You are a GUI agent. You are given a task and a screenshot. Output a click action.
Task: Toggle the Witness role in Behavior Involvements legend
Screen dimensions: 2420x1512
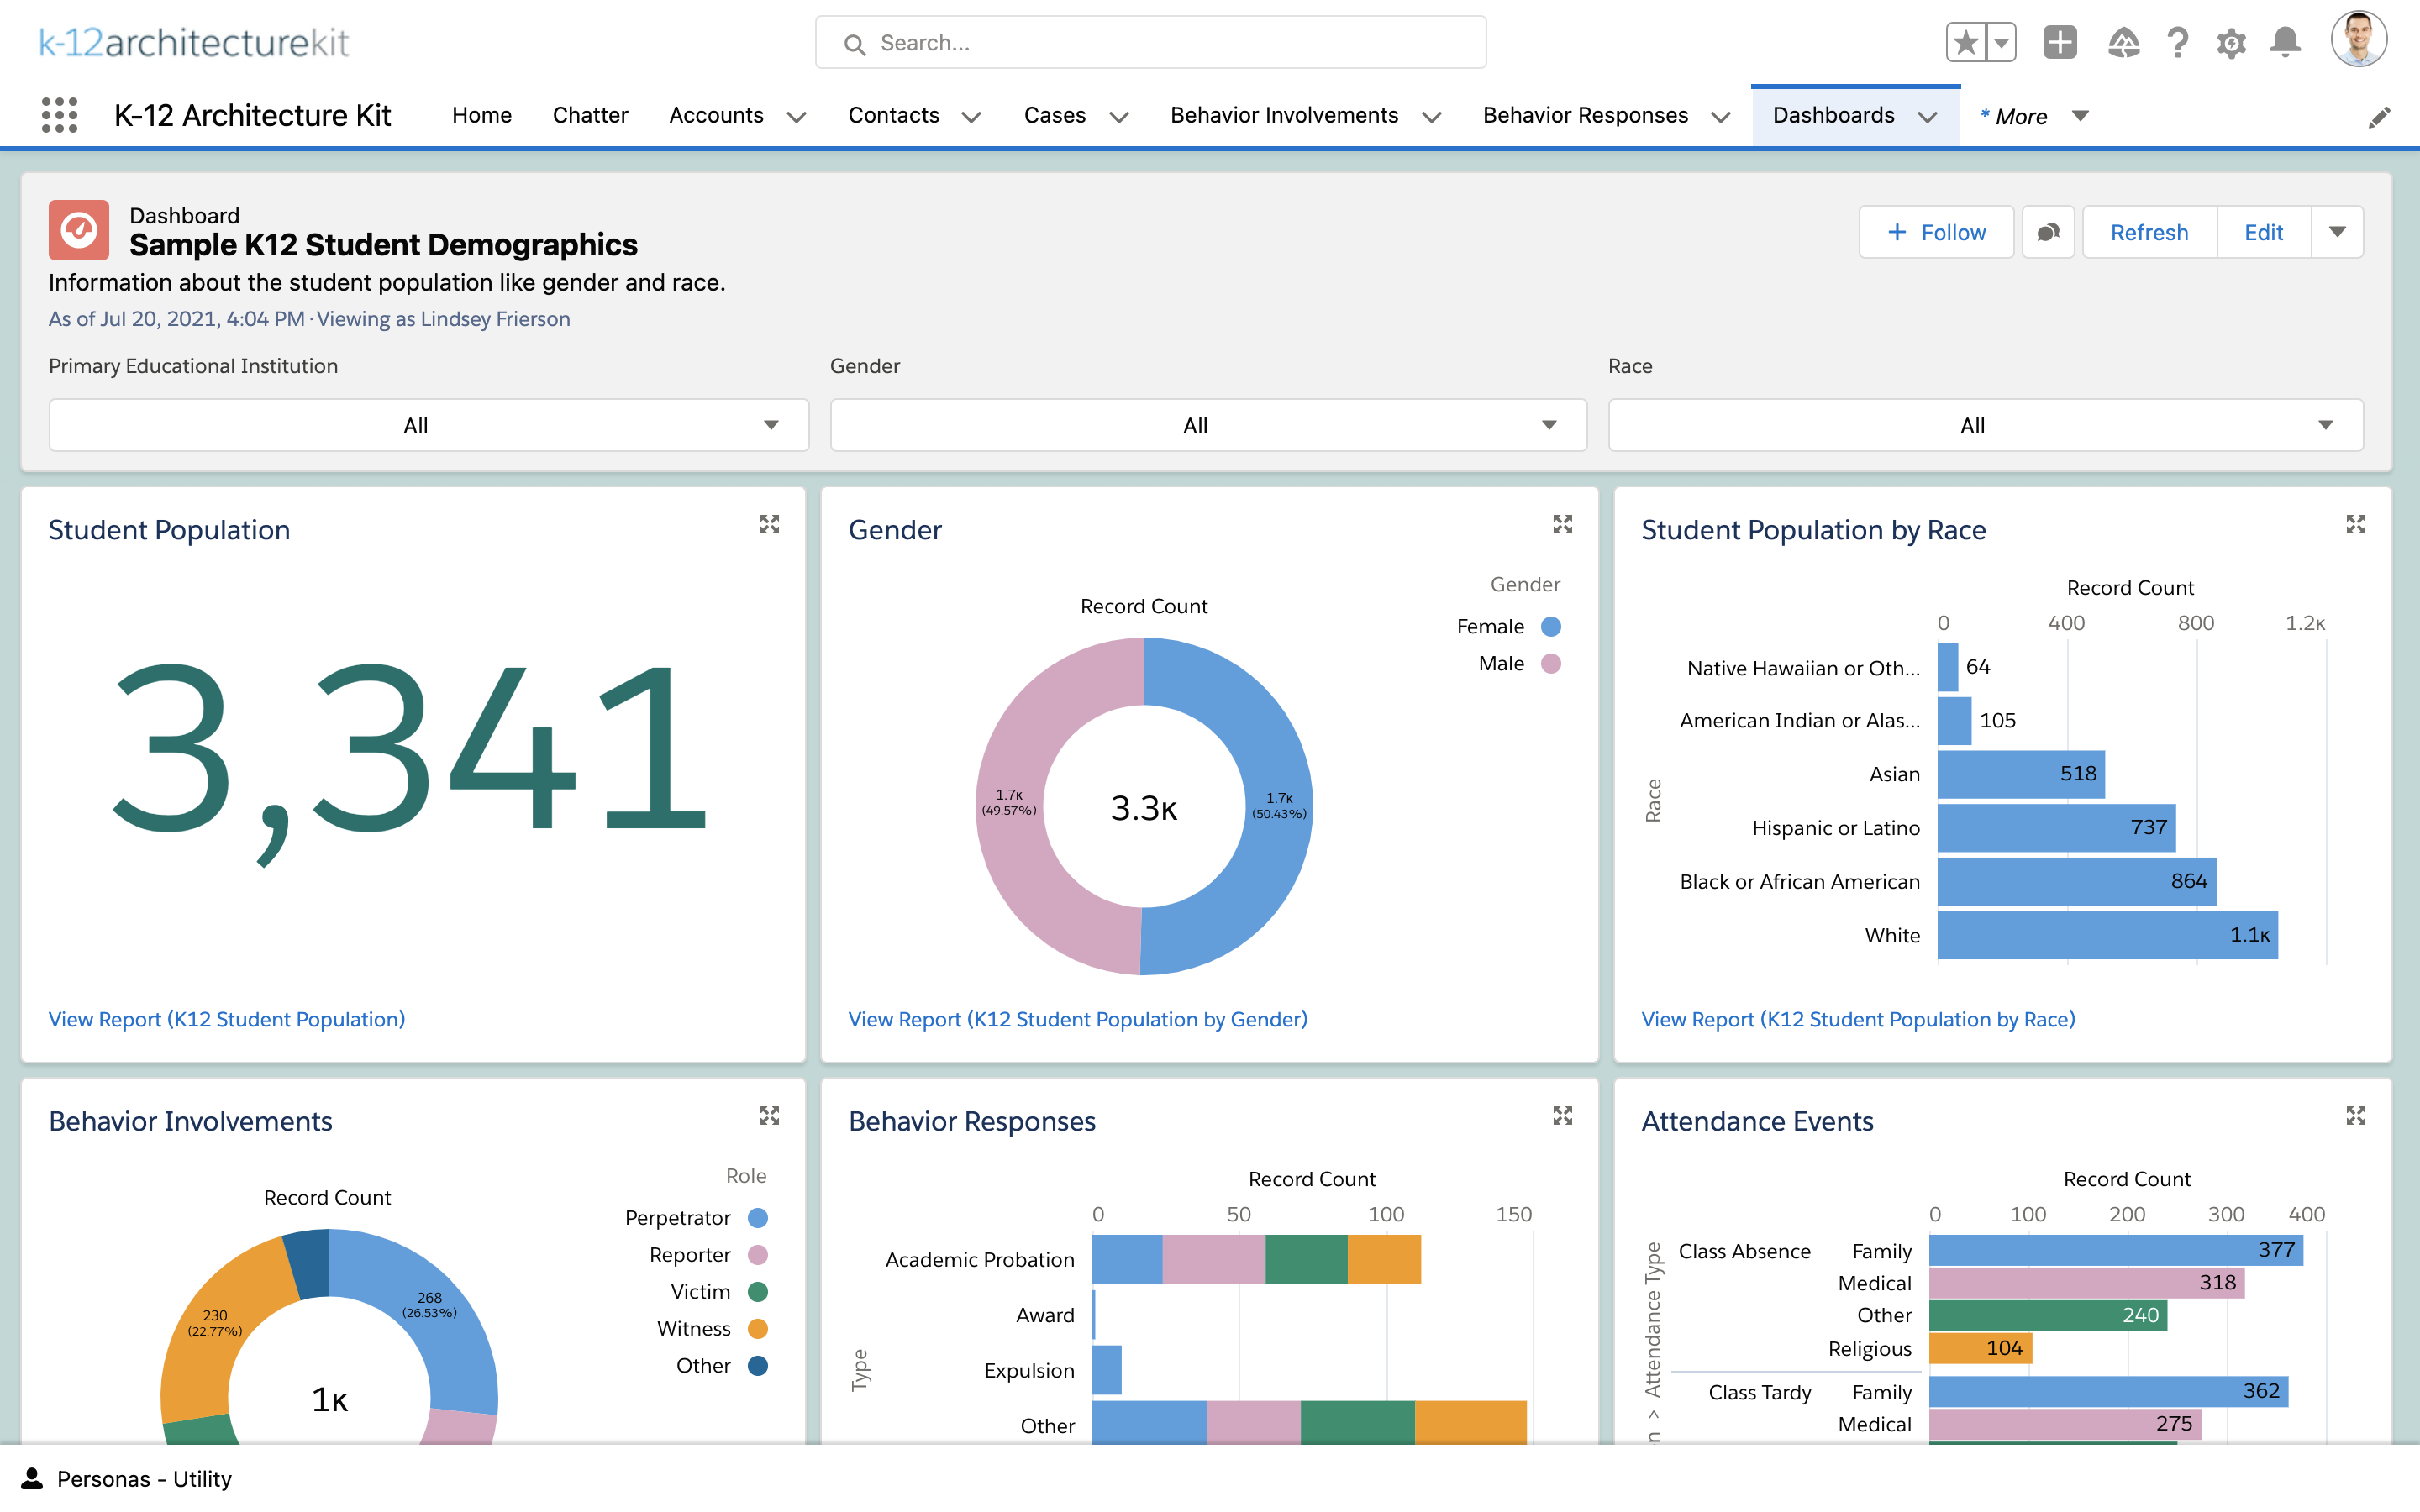click(694, 1328)
